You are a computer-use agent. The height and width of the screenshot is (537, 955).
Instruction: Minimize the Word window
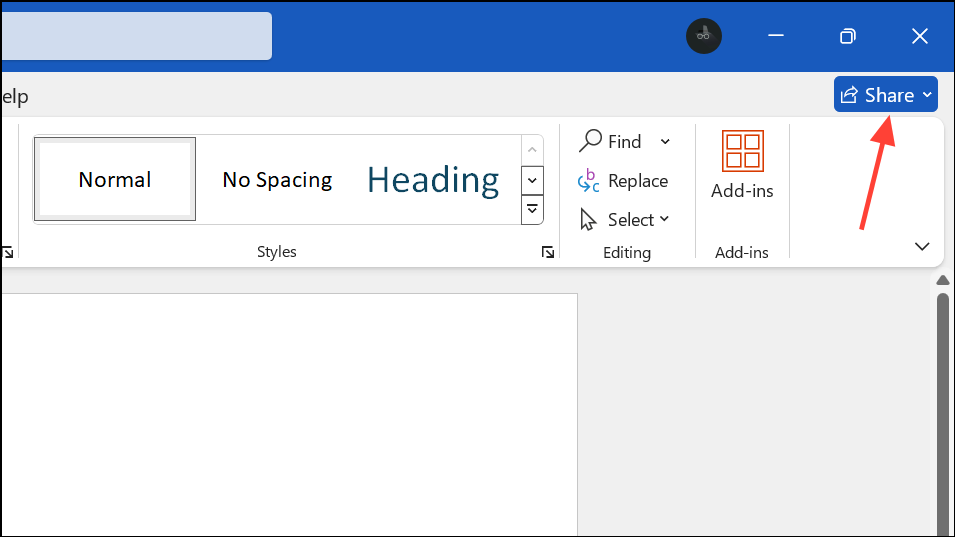point(775,36)
